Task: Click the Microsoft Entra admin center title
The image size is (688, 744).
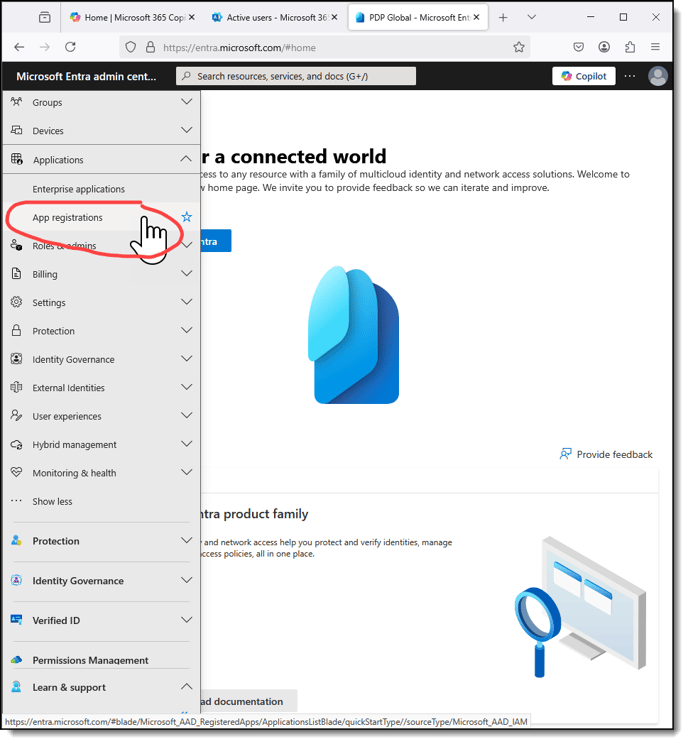Action: [86, 76]
